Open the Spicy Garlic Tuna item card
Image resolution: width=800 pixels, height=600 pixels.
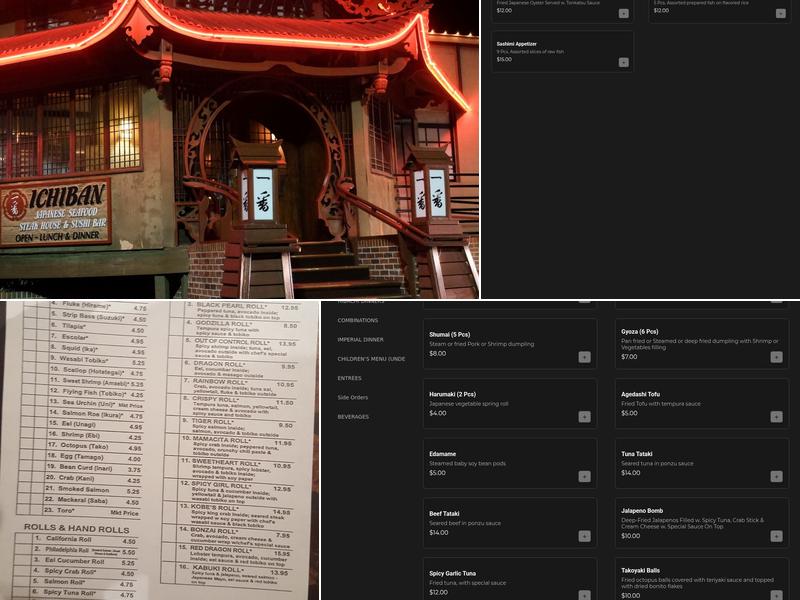508,580
